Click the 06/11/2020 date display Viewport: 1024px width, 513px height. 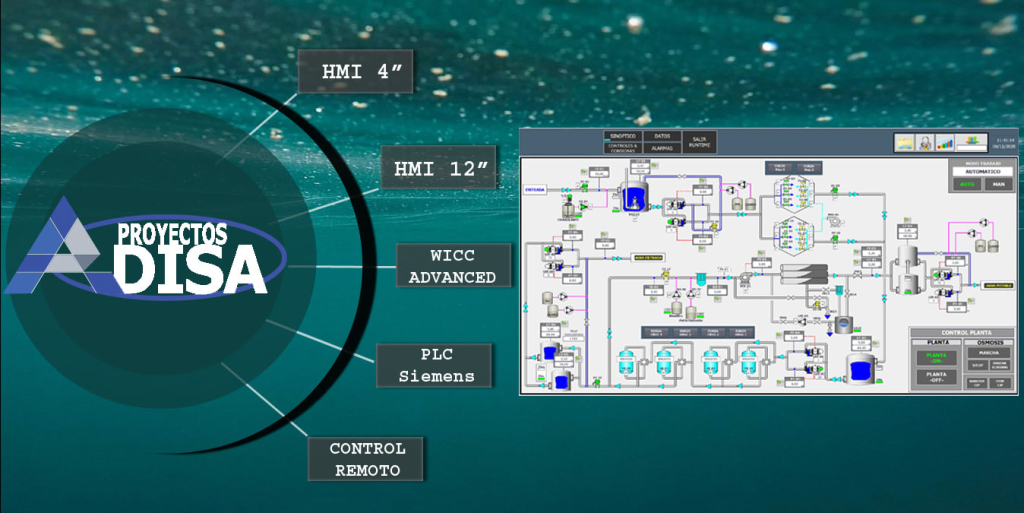pos(1004,147)
